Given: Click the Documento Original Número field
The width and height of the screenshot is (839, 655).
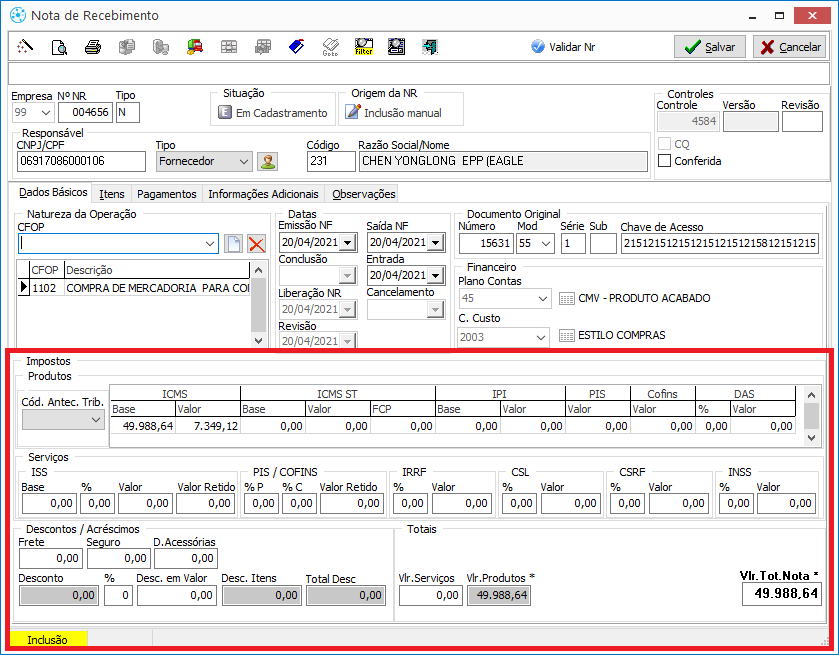Looking at the screenshot, I should 486,243.
